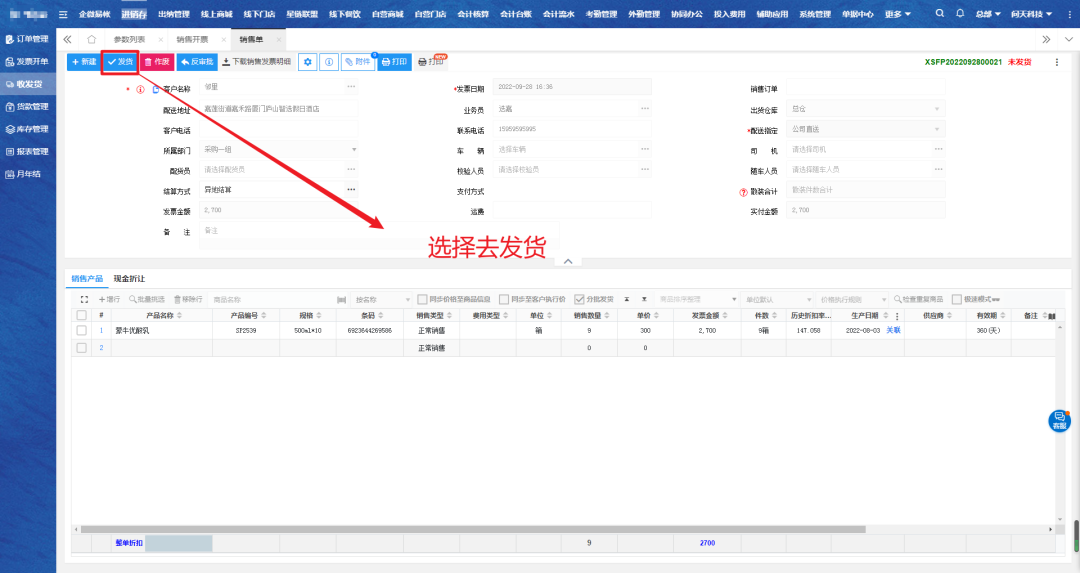Image resolution: width=1080 pixels, height=573 pixels.
Task: Open the 会计核算 top menu
Action: point(472,14)
